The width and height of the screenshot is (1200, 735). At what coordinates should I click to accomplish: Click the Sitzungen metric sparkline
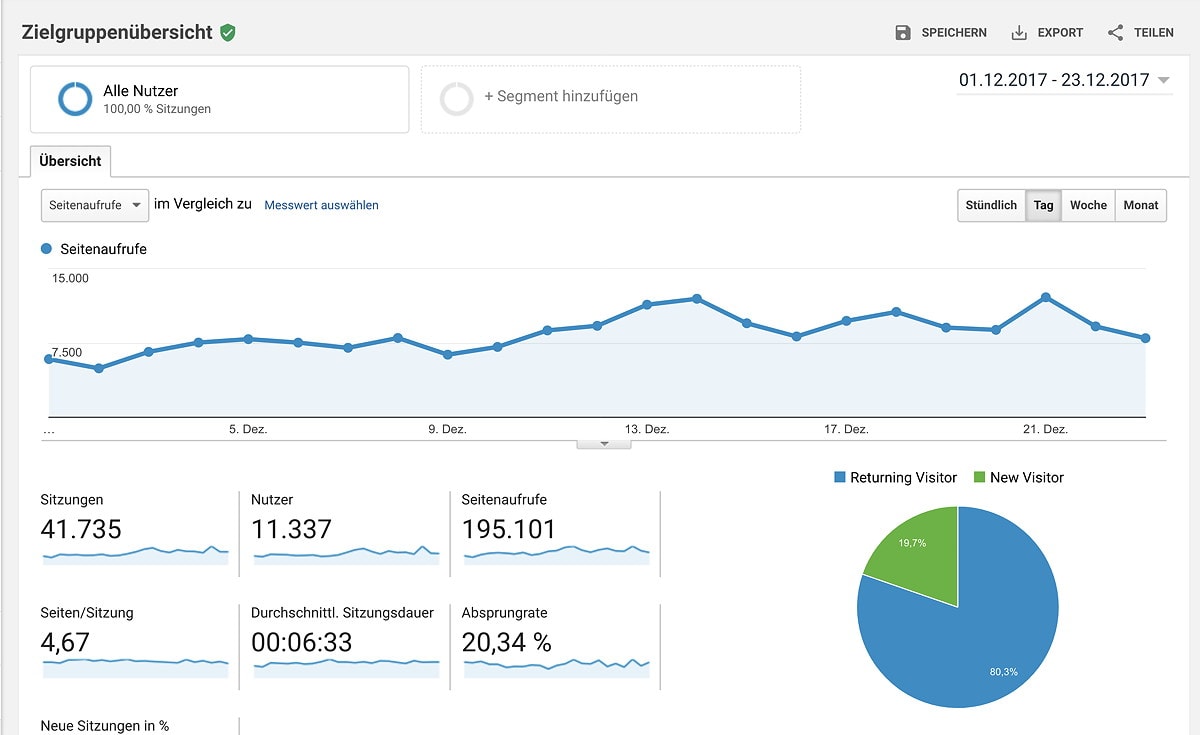pyautogui.click(x=135, y=553)
